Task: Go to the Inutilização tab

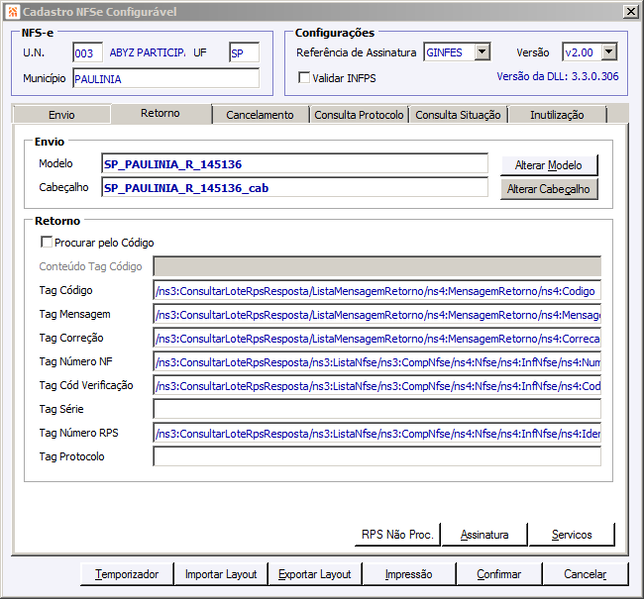Action: [557, 115]
